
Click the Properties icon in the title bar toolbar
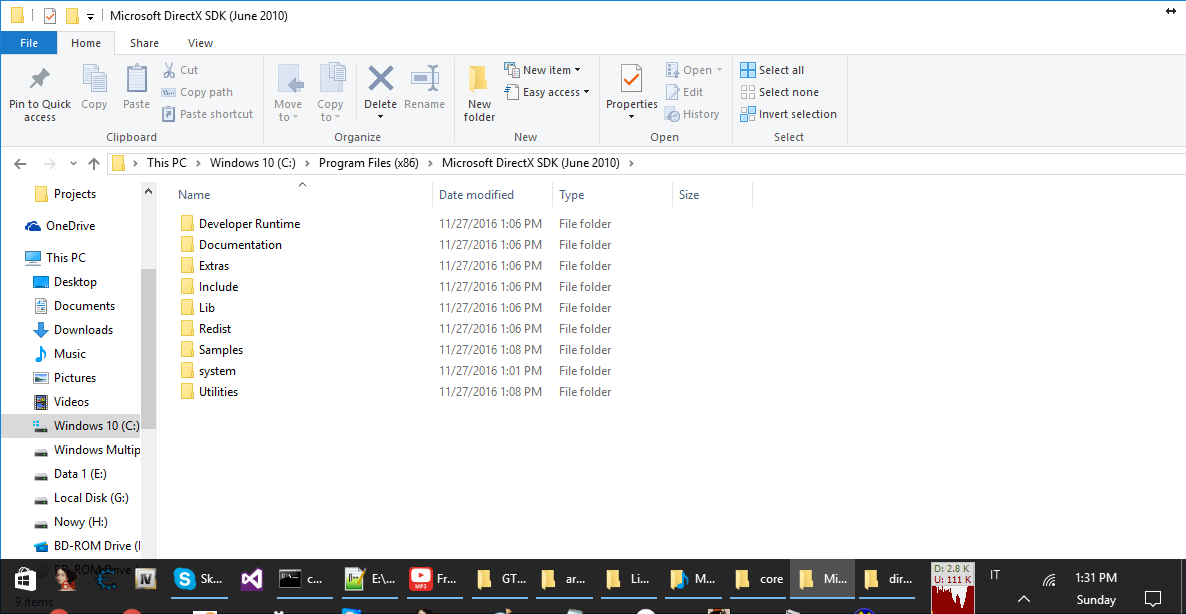click(51, 16)
